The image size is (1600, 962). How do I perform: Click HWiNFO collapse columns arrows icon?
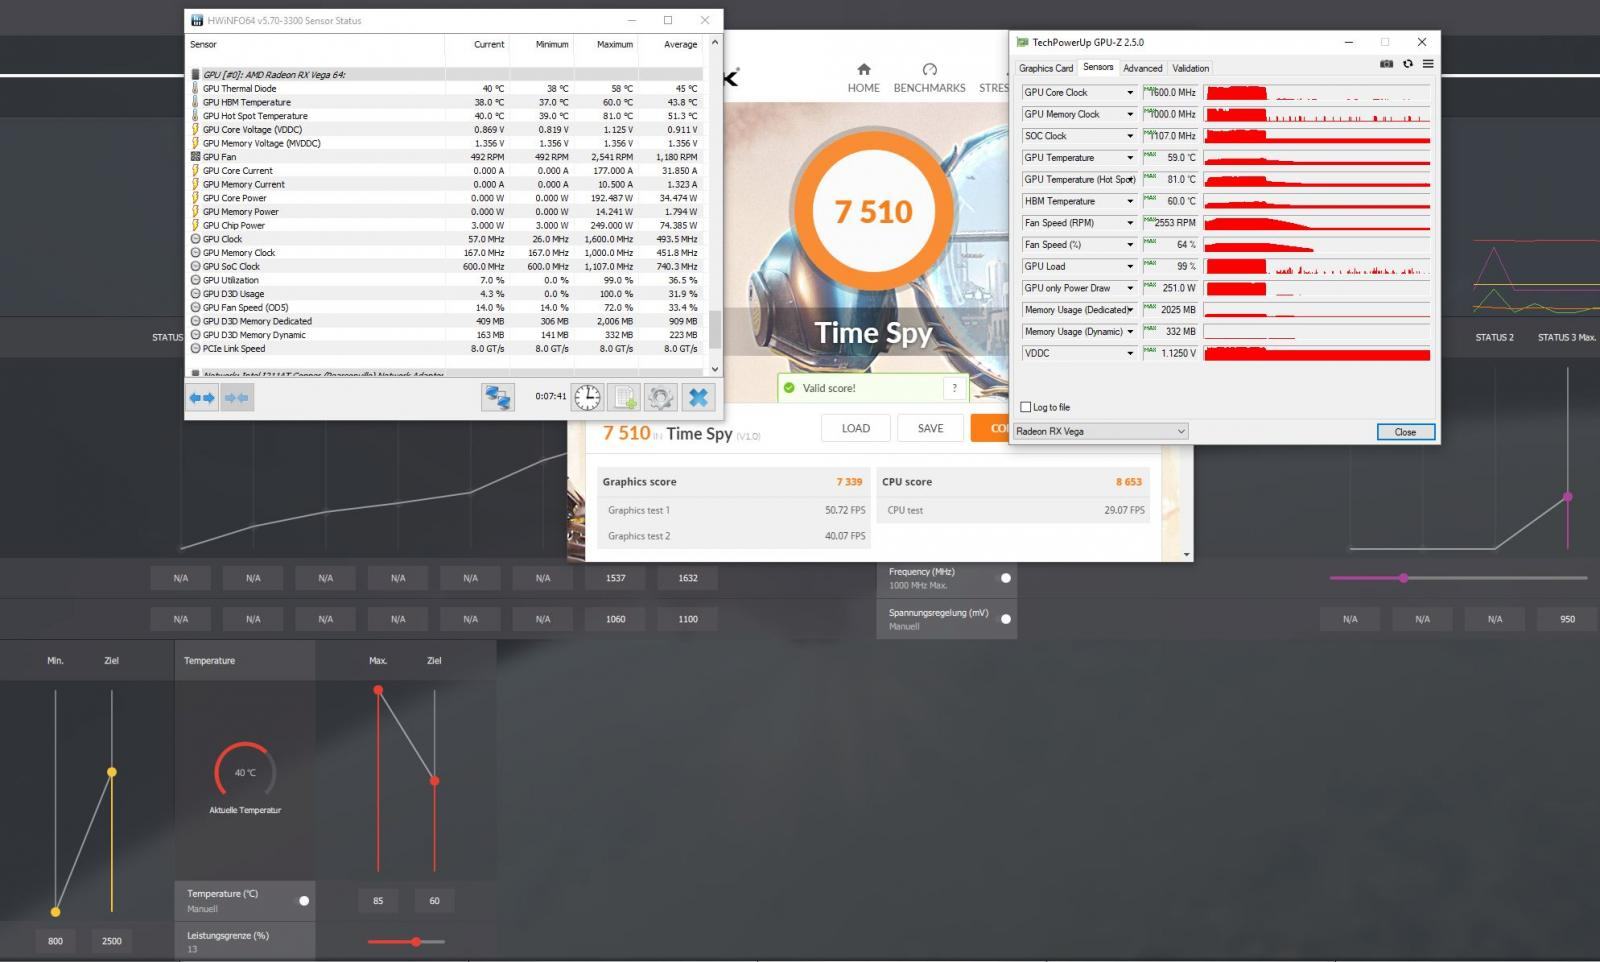tap(237, 398)
